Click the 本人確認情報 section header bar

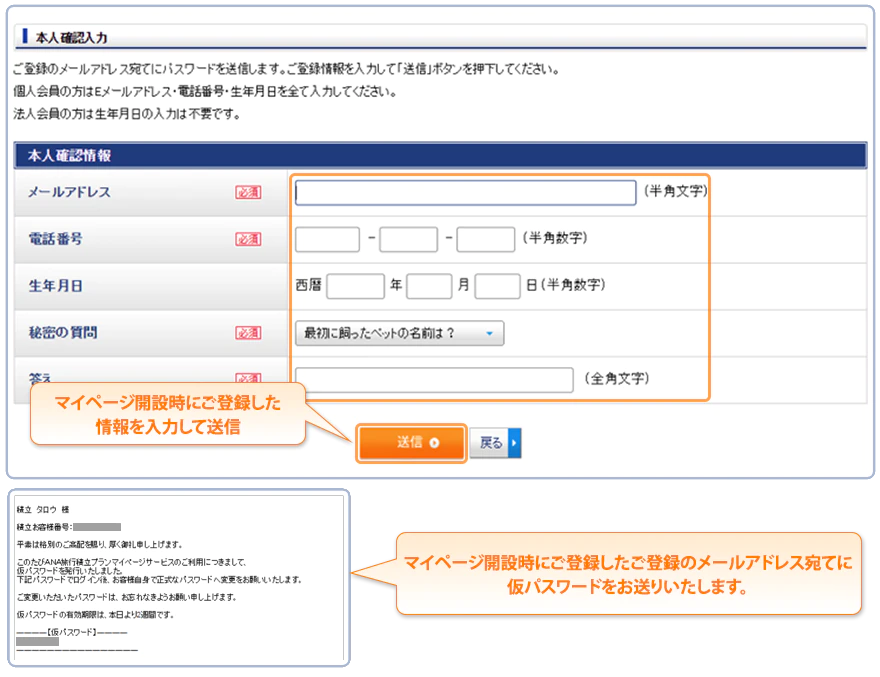pos(440,156)
